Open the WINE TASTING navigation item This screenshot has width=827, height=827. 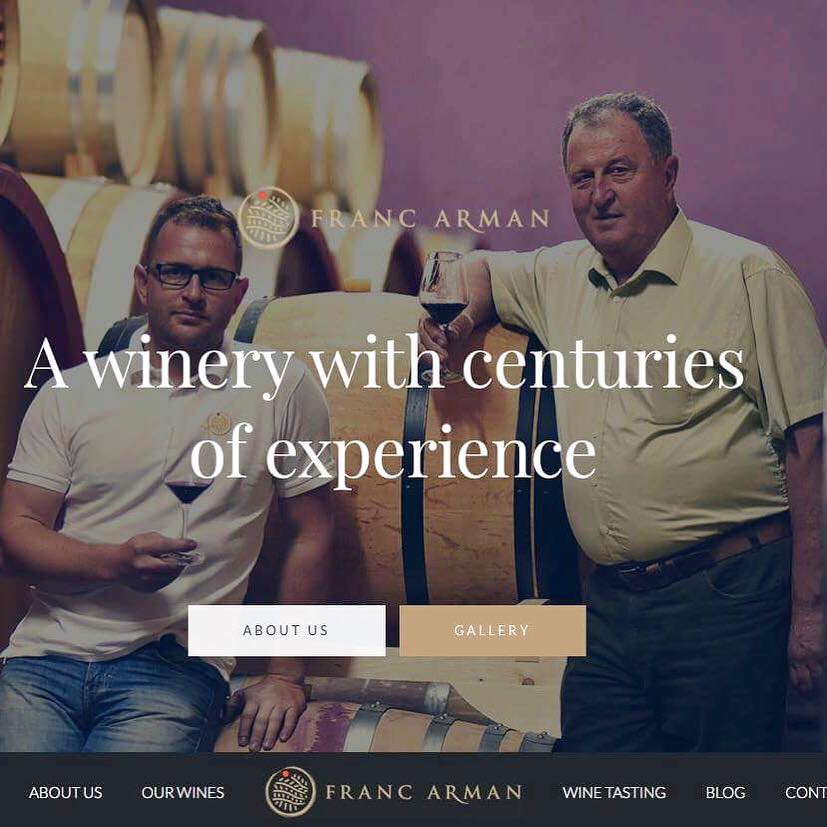tap(614, 792)
